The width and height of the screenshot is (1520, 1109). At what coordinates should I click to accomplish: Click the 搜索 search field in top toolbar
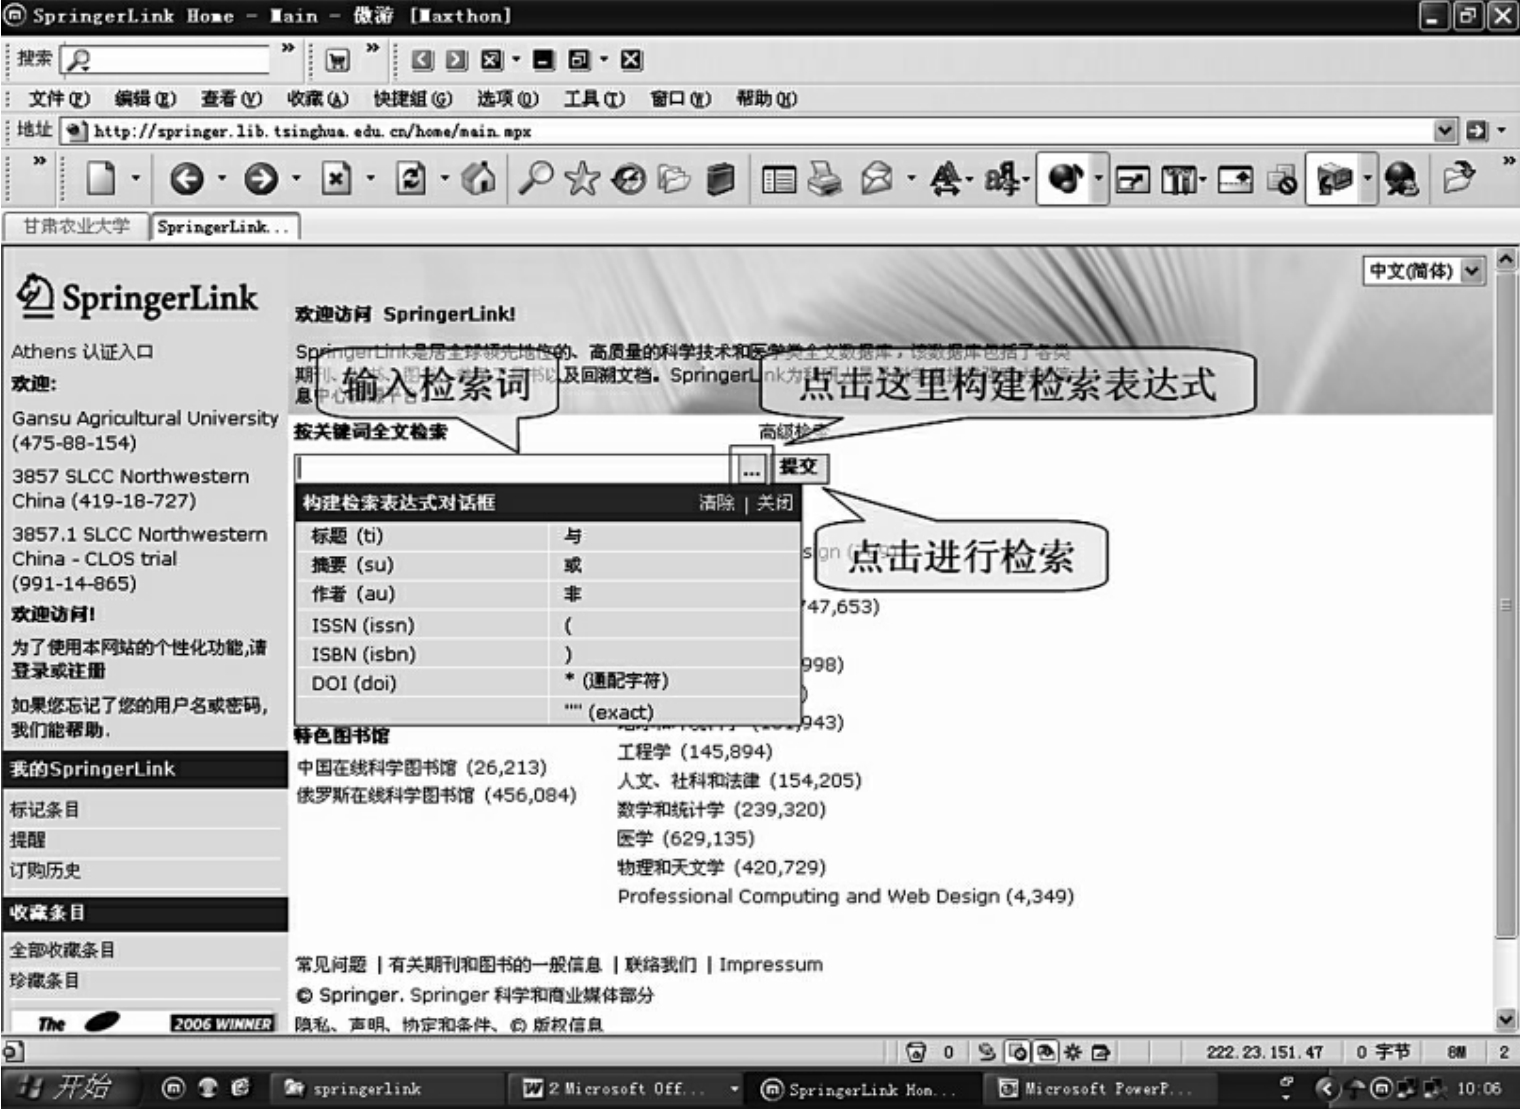166,60
